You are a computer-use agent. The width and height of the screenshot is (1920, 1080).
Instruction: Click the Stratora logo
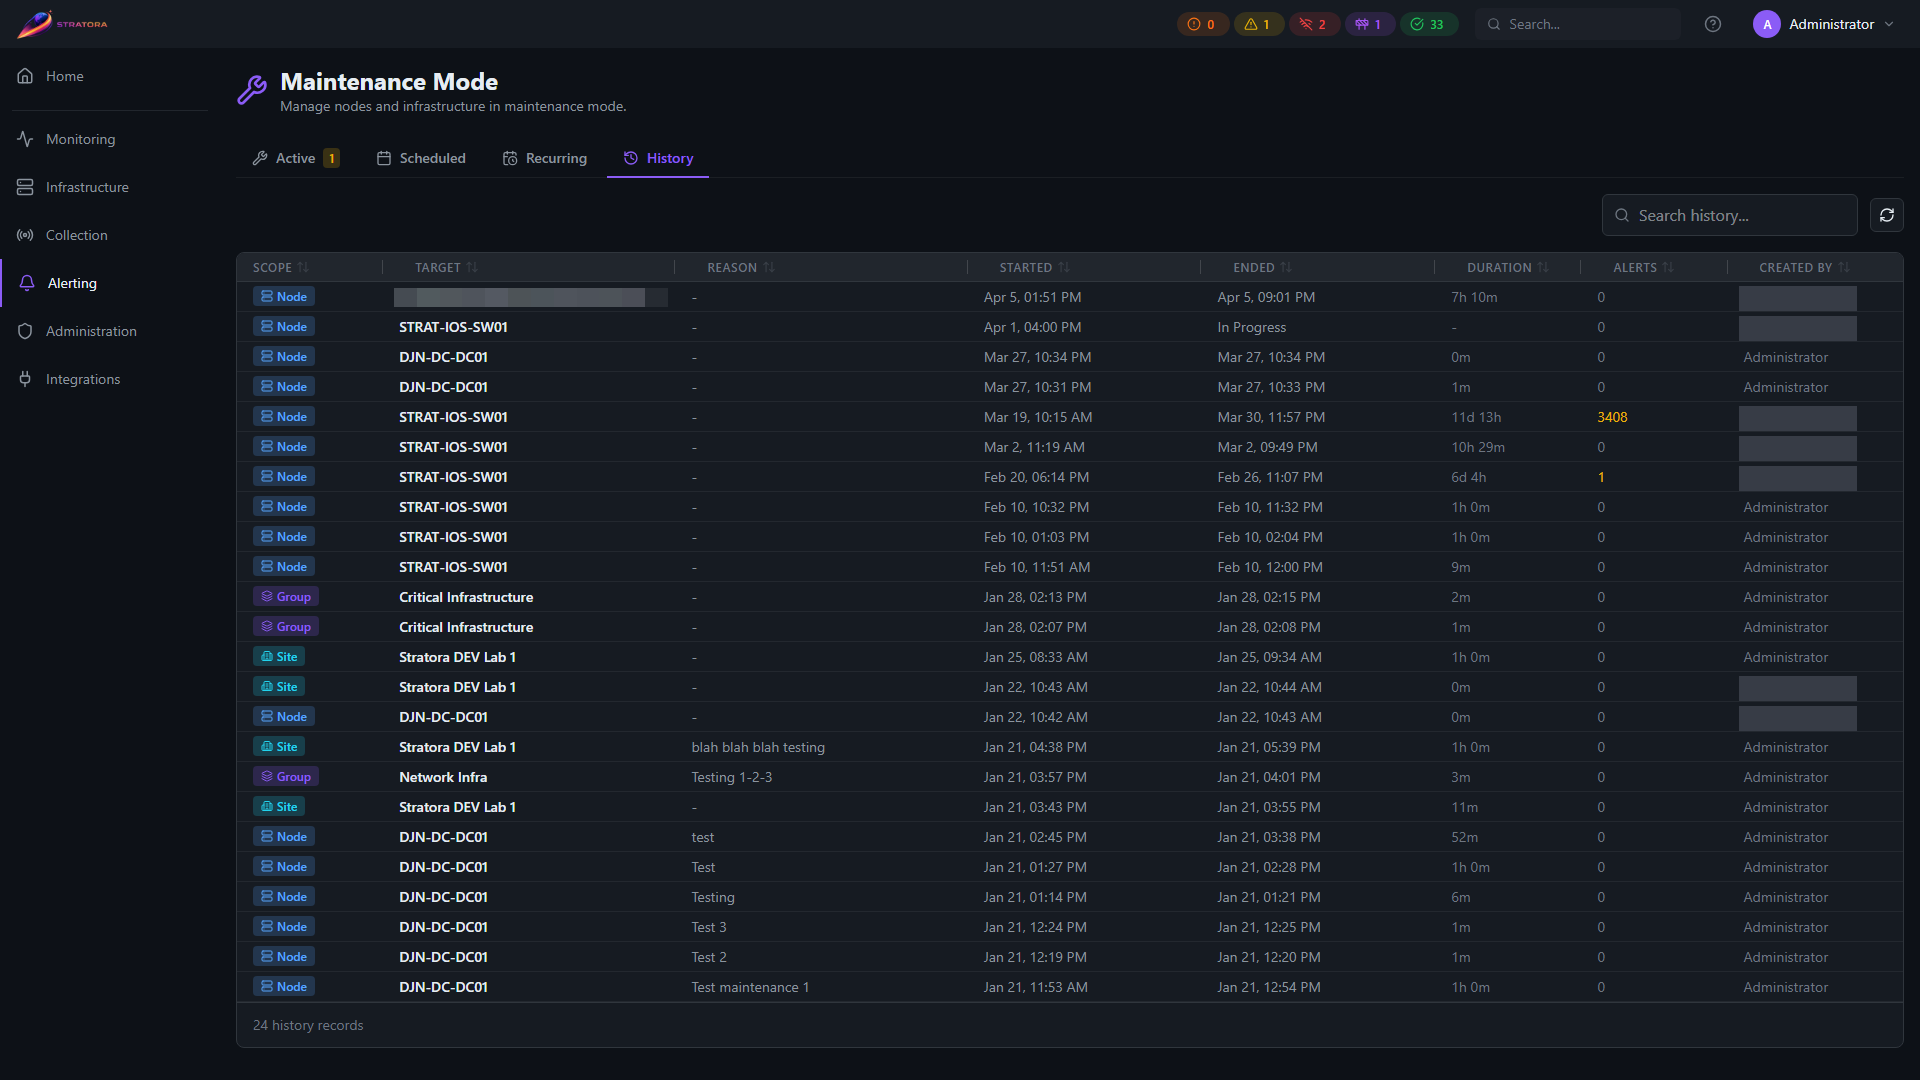coord(62,24)
